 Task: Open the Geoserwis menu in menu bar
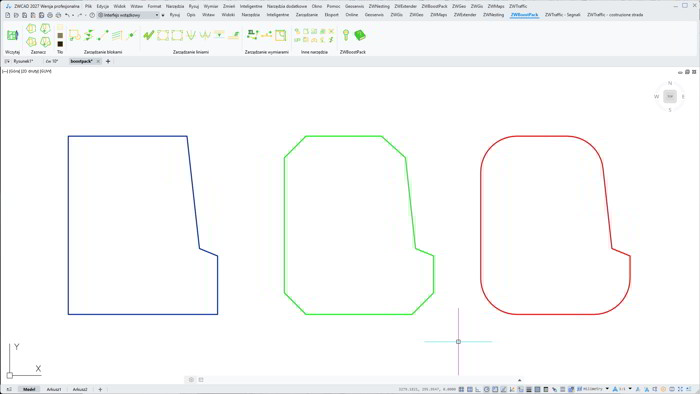click(354, 6)
